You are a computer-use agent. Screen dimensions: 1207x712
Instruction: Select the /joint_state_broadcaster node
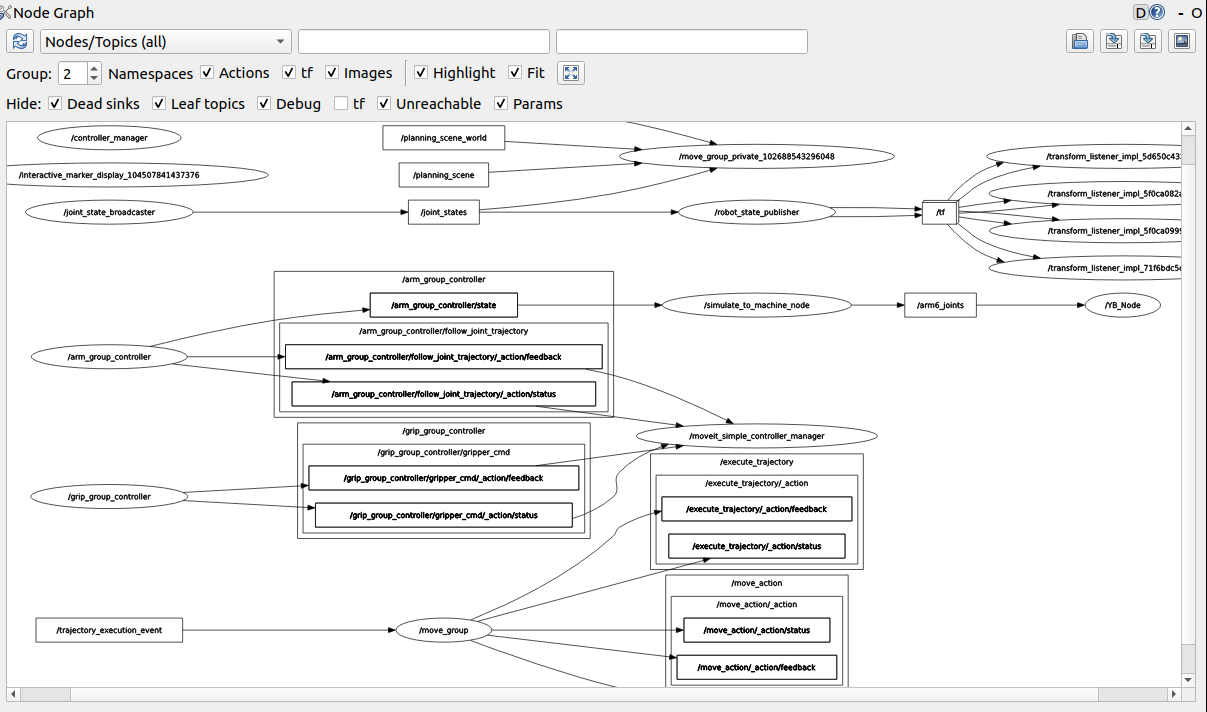[109, 212]
